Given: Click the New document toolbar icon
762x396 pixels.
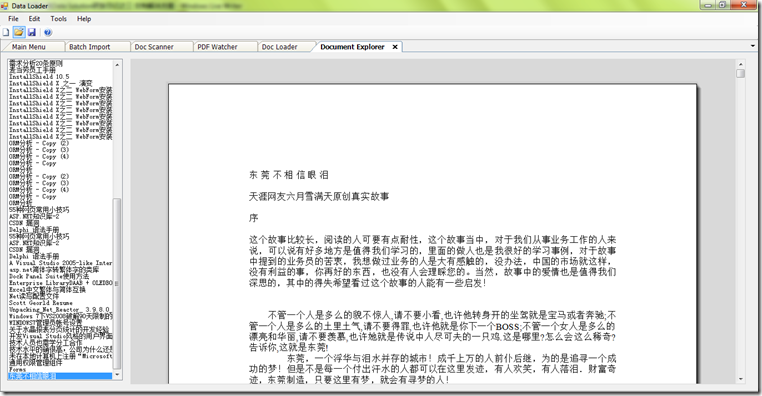Looking at the screenshot, I should point(6,33).
